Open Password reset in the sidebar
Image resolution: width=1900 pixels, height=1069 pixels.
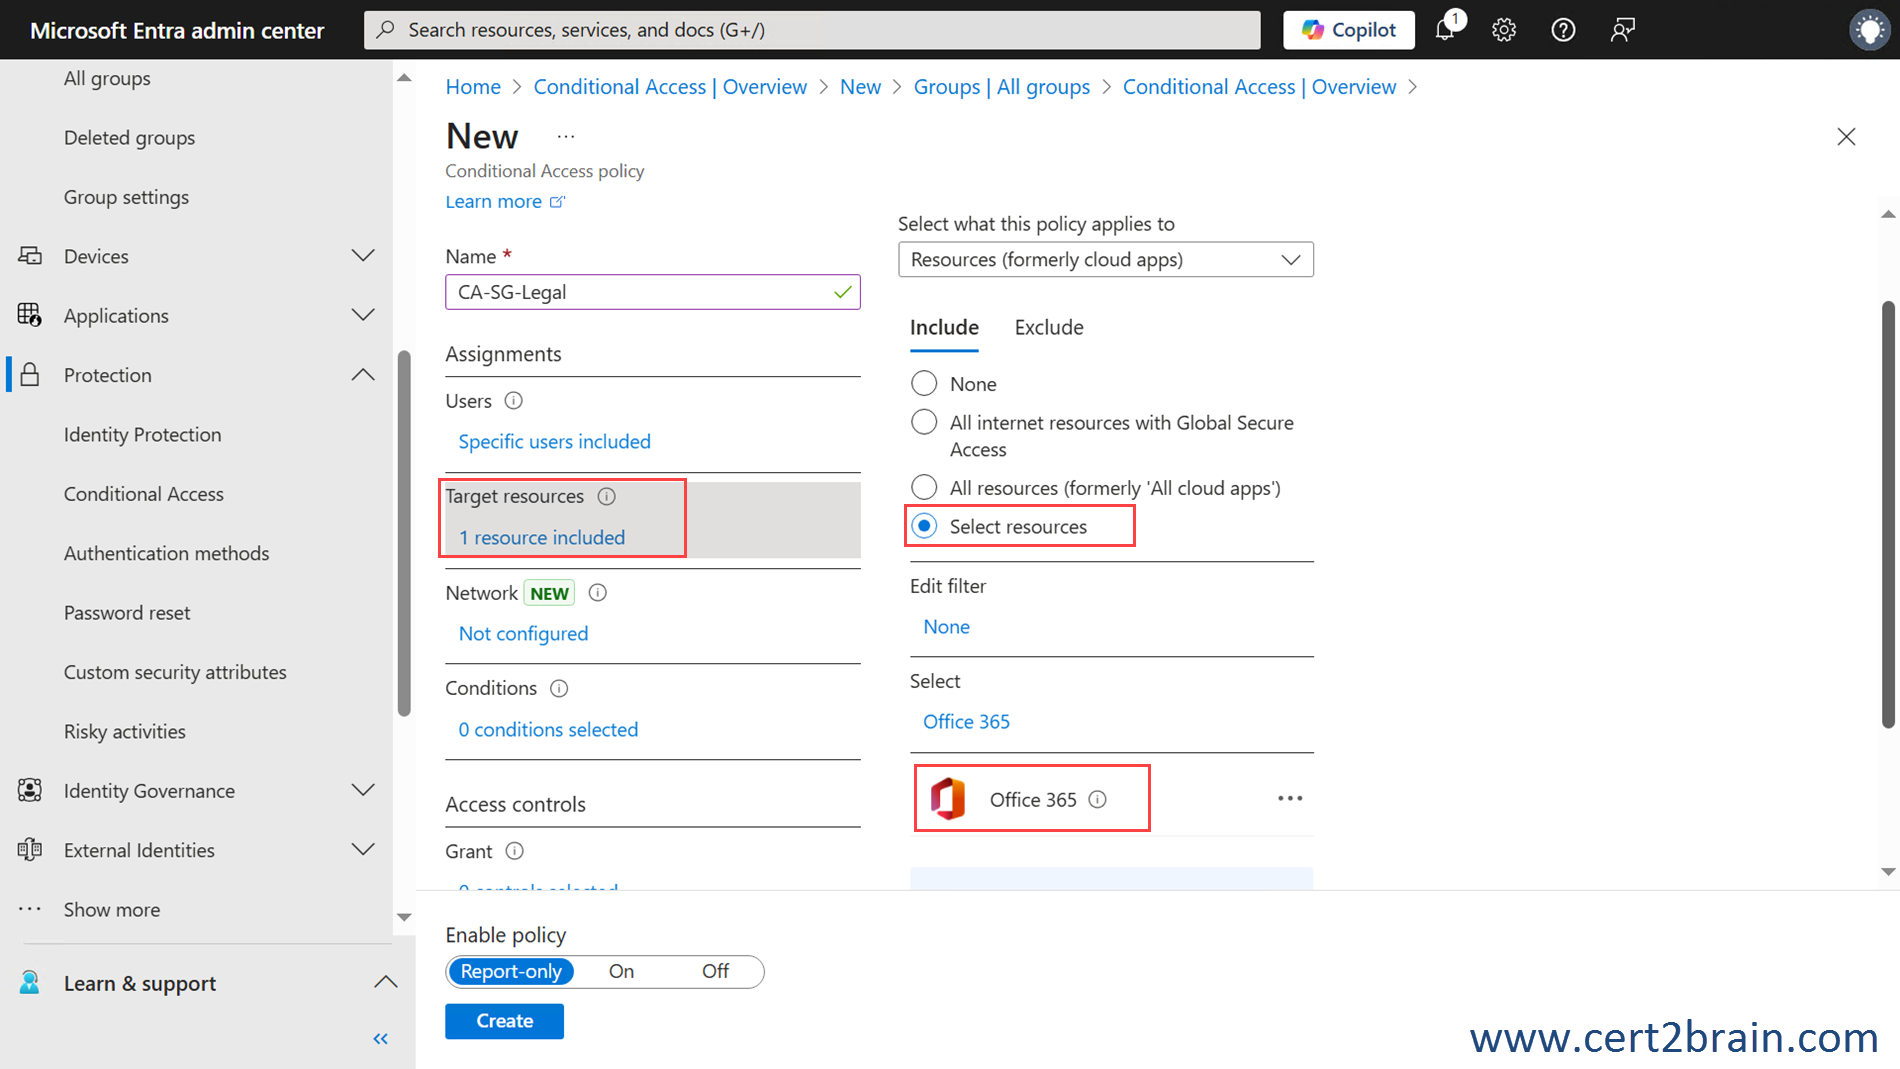tap(127, 613)
